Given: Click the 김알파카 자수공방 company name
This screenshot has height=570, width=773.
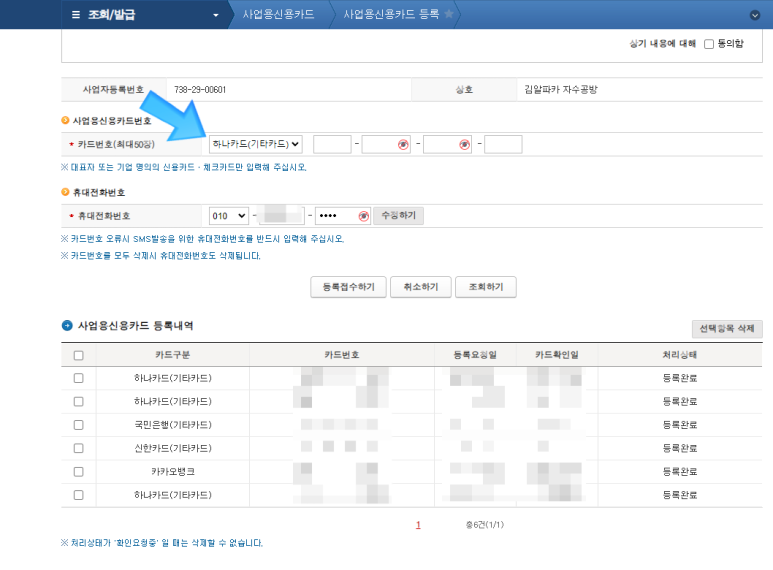Looking at the screenshot, I should click(x=561, y=90).
